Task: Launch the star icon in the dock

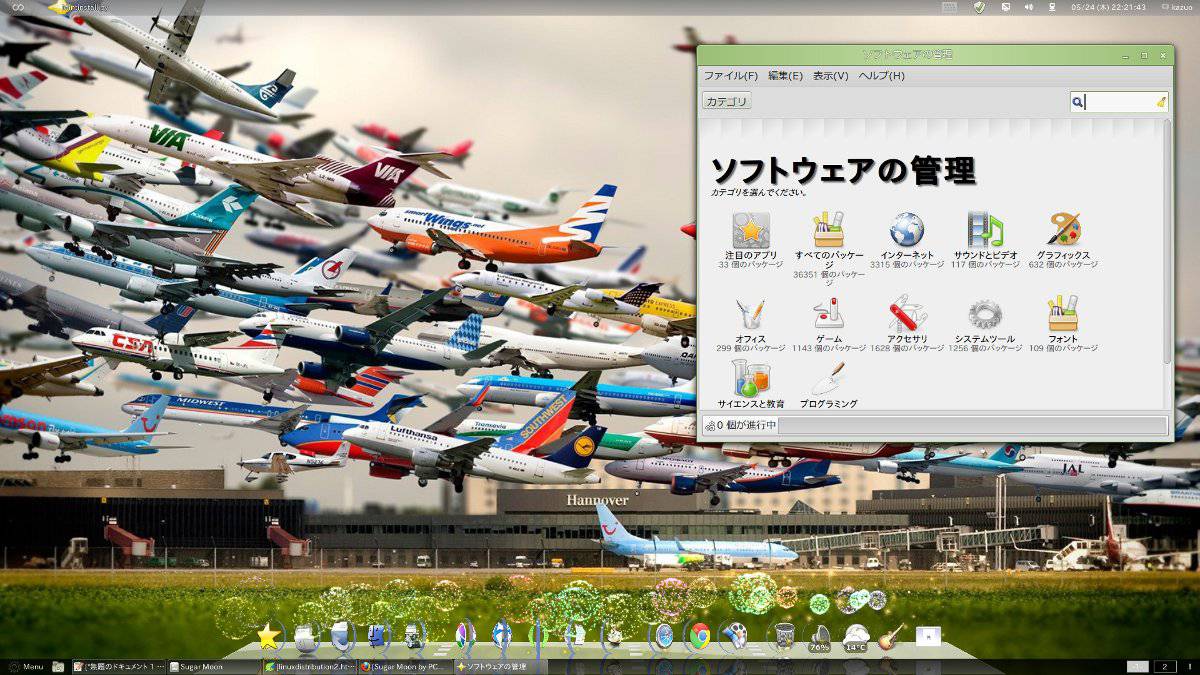Action: pyautogui.click(x=268, y=636)
